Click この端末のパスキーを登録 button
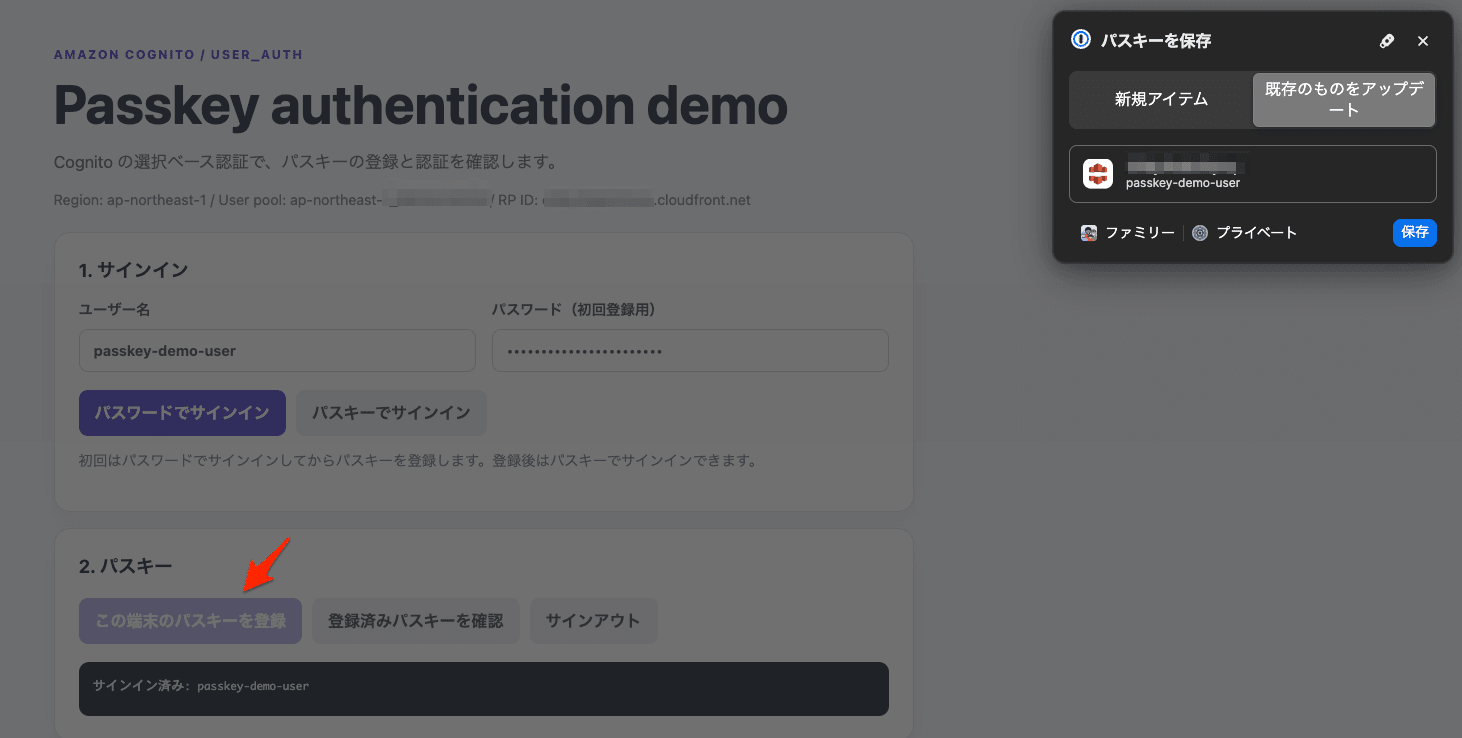Image resolution: width=1462 pixels, height=738 pixels. coord(190,621)
